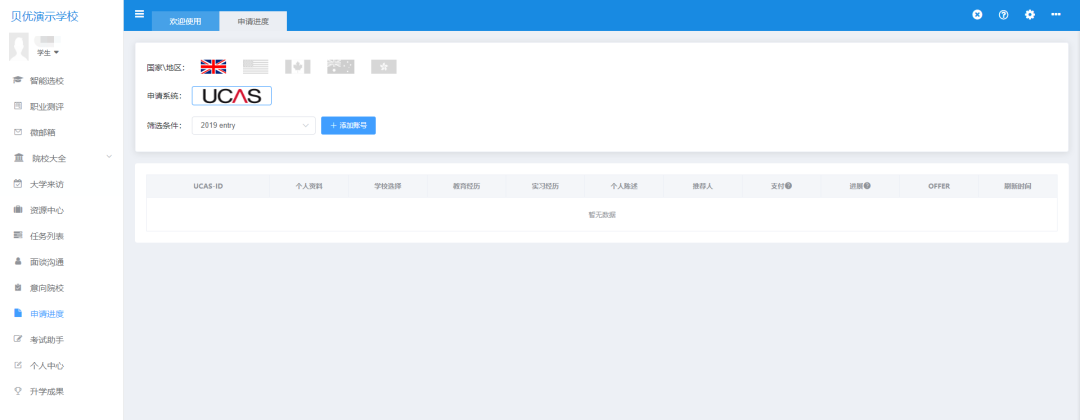This screenshot has height=420, width=1080.
Task: Select the United Kingdom flag
Action: pos(213,67)
